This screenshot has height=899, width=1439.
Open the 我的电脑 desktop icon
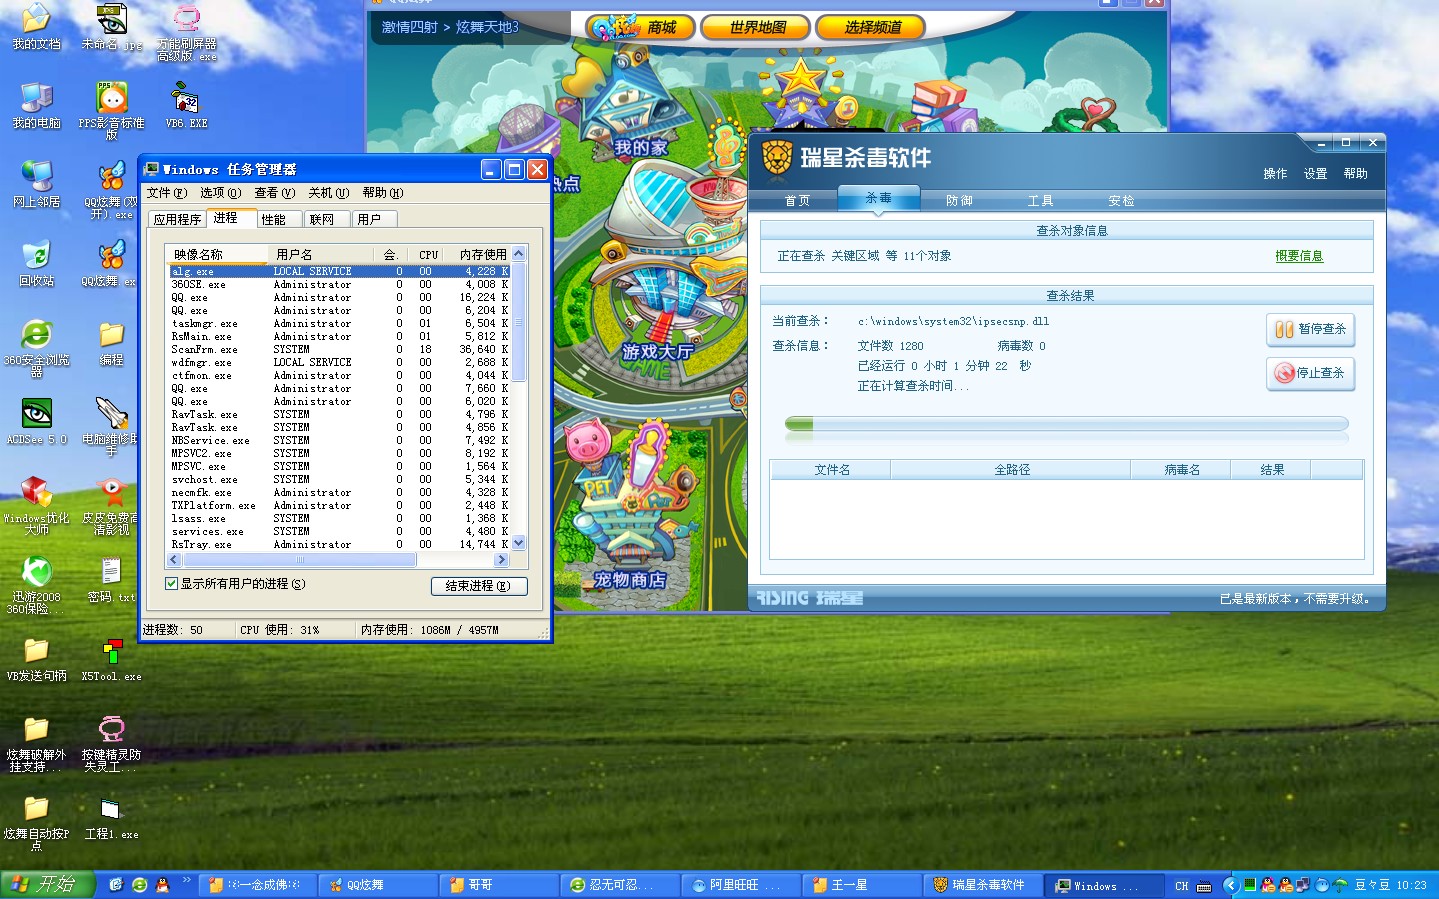point(36,105)
